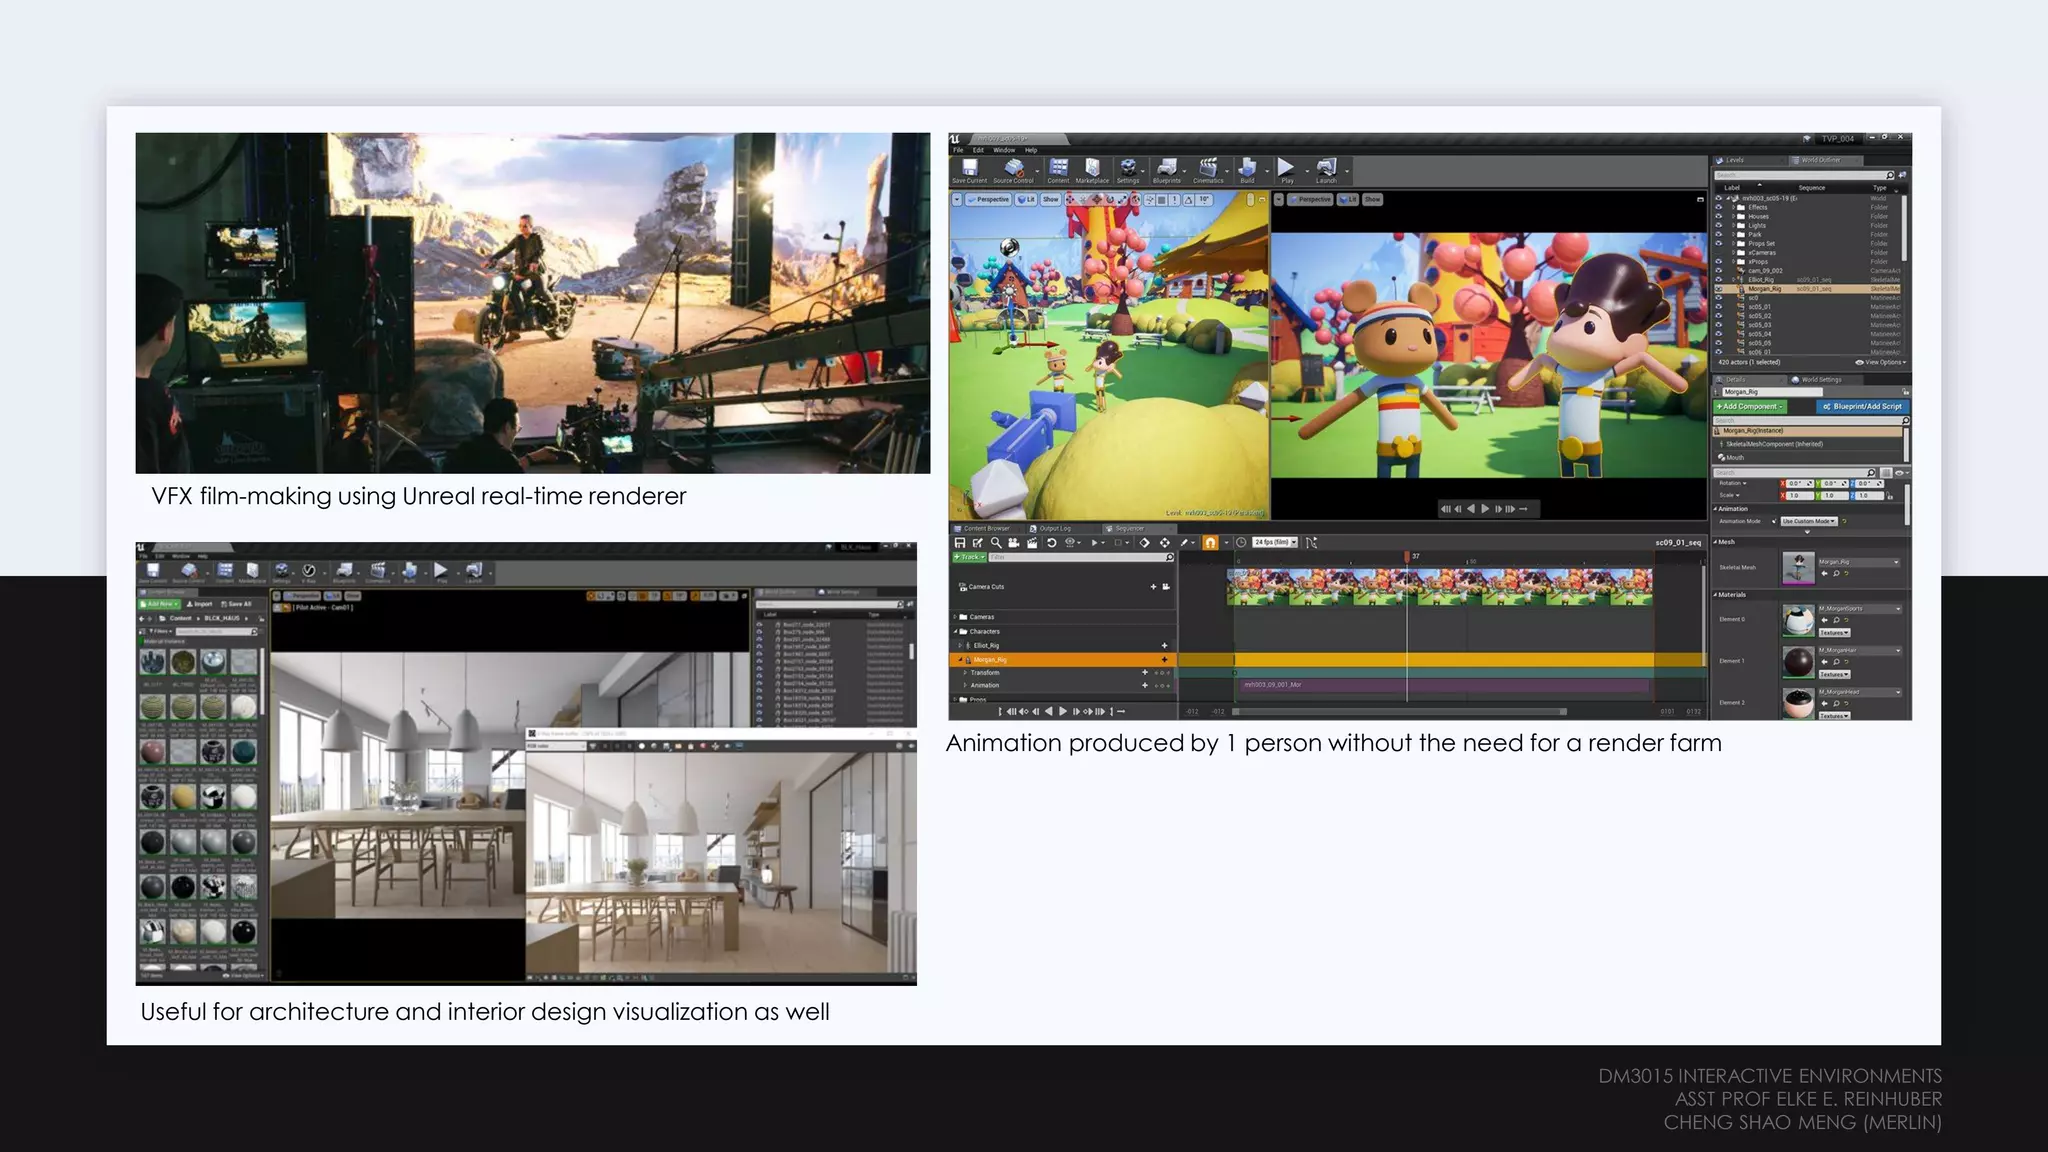Click the Sequencer key diamond icon
Screen dimensions: 2048x1152
[x=1144, y=542]
